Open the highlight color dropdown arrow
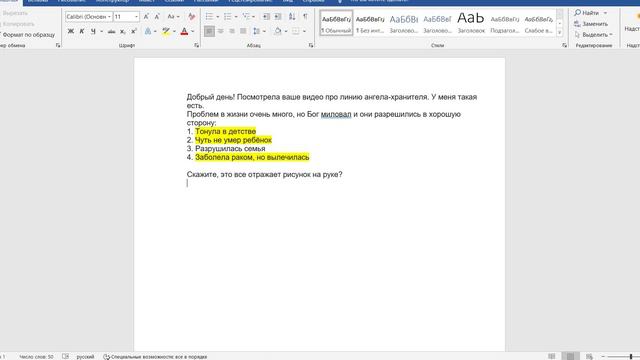This screenshot has width=640, height=360. [x=174, y=31]
